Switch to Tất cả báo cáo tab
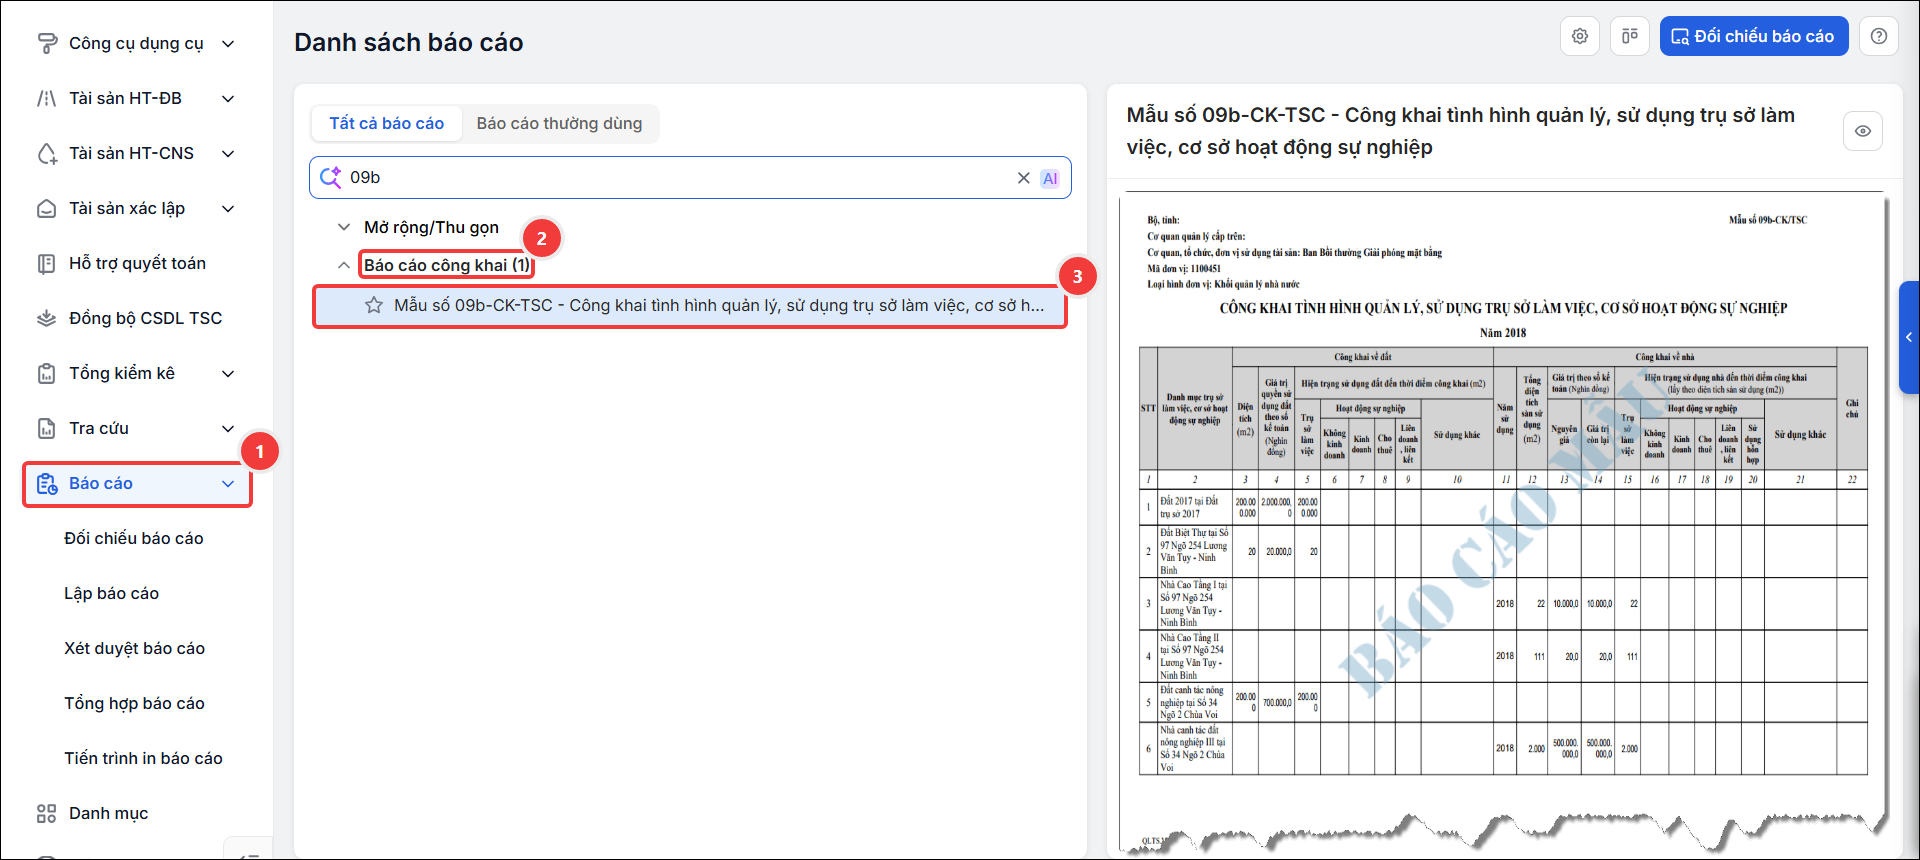Image resolution: width=1920 pixels, height=860 pixels. point(387,123)
